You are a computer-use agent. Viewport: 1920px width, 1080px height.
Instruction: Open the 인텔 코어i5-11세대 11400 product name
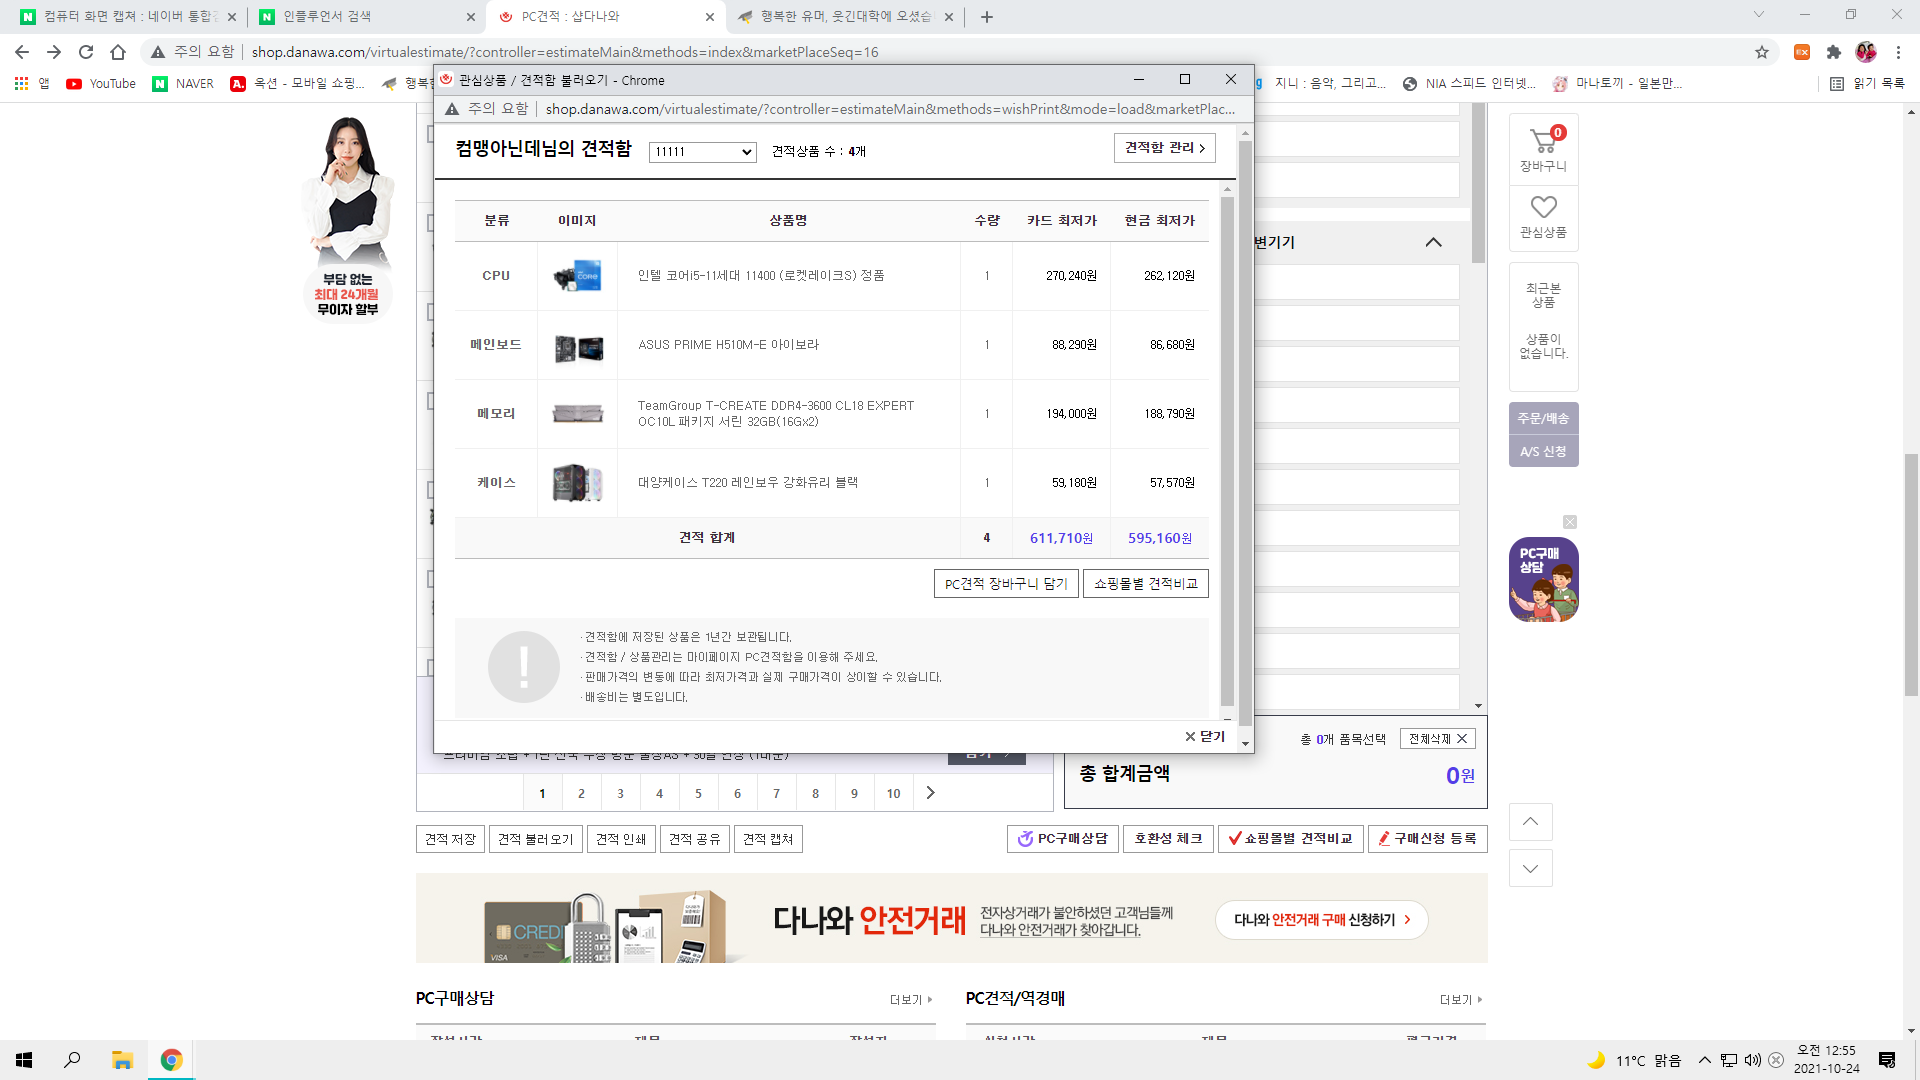click(760, 276)
